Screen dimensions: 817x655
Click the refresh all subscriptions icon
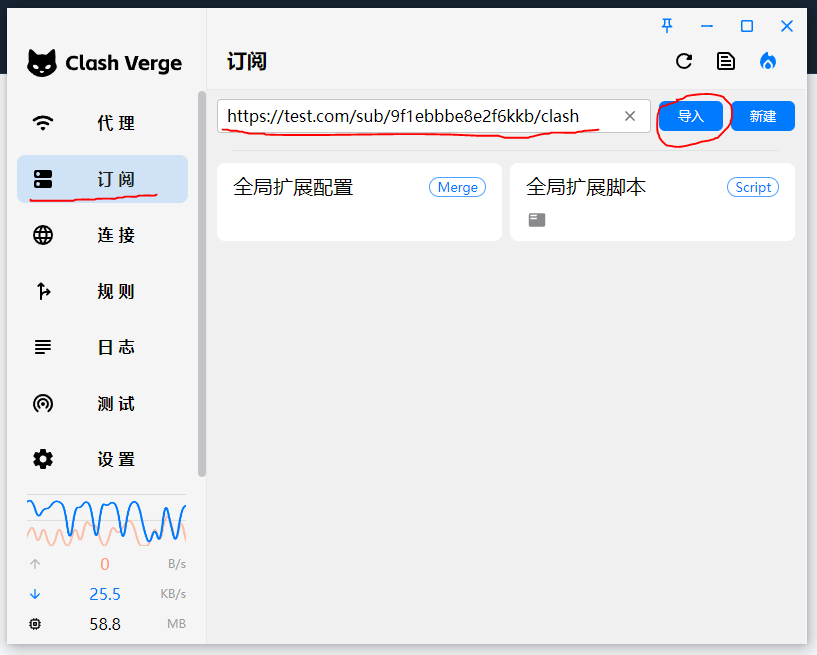pyautogui.click(x=684, y=61)
